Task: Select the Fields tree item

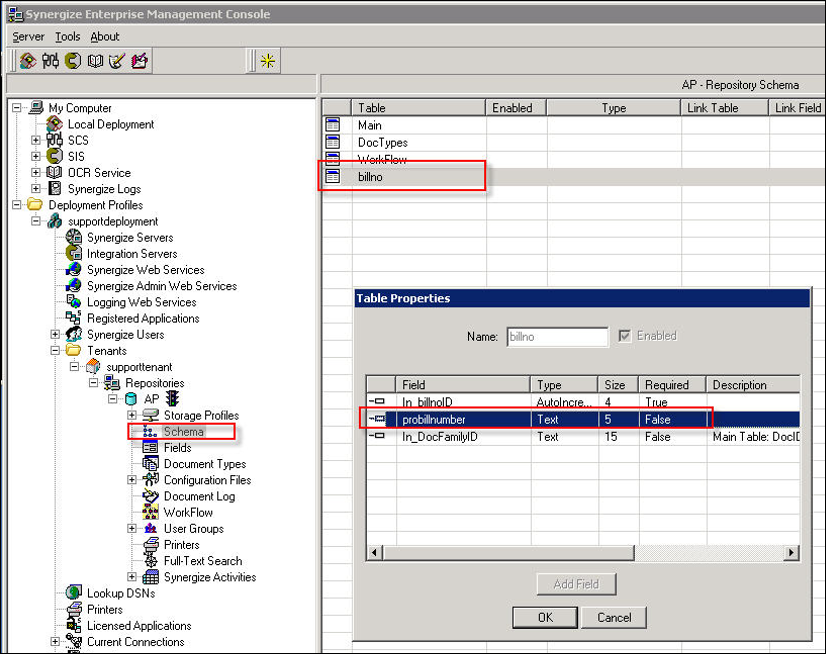Action: tap(178, 447)
